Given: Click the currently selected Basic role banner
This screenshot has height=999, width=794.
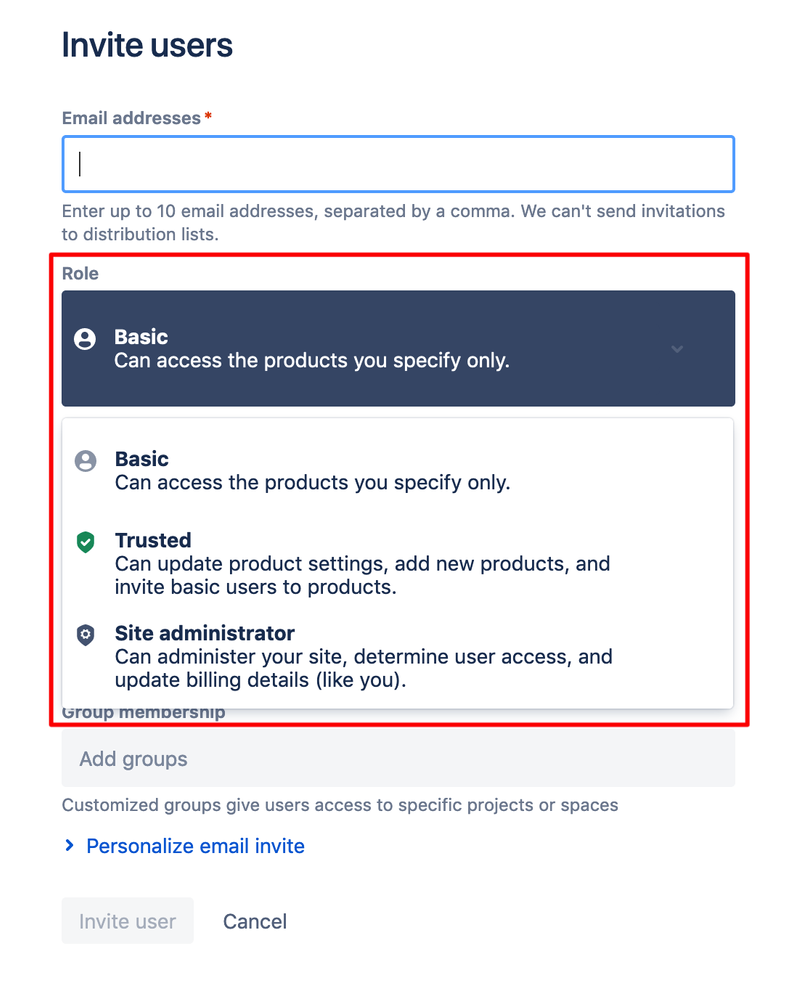Looking at the screenshot, I should point(398,349).
